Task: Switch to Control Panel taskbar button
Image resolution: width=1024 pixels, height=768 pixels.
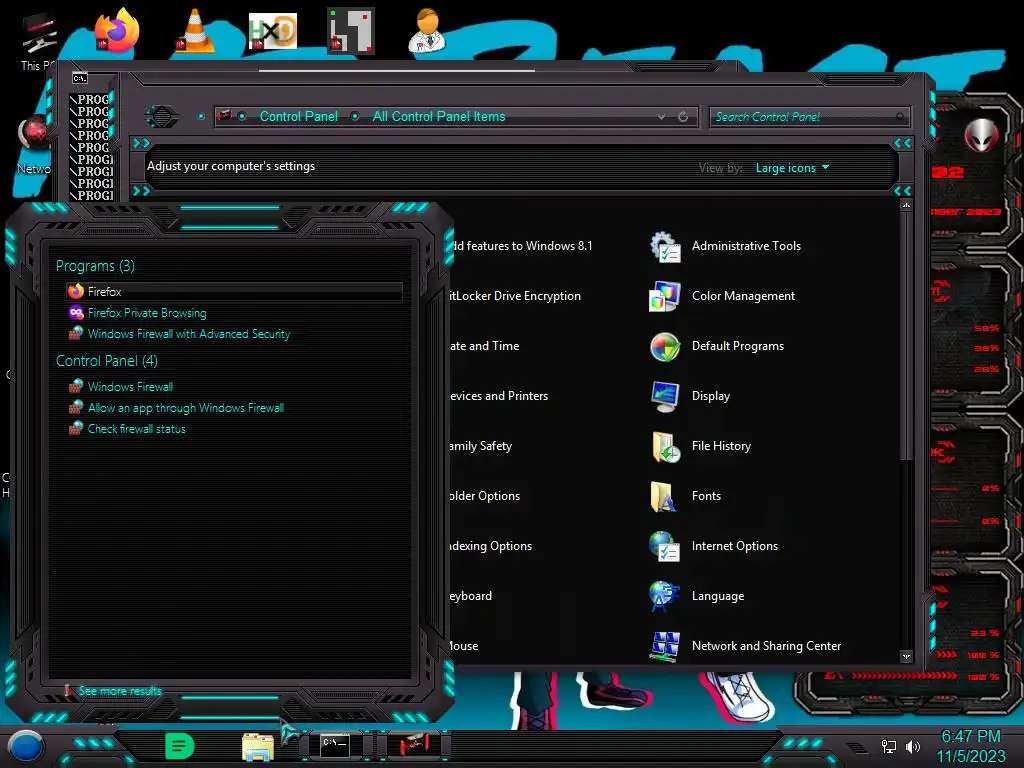Action: (x=413, y=745)
